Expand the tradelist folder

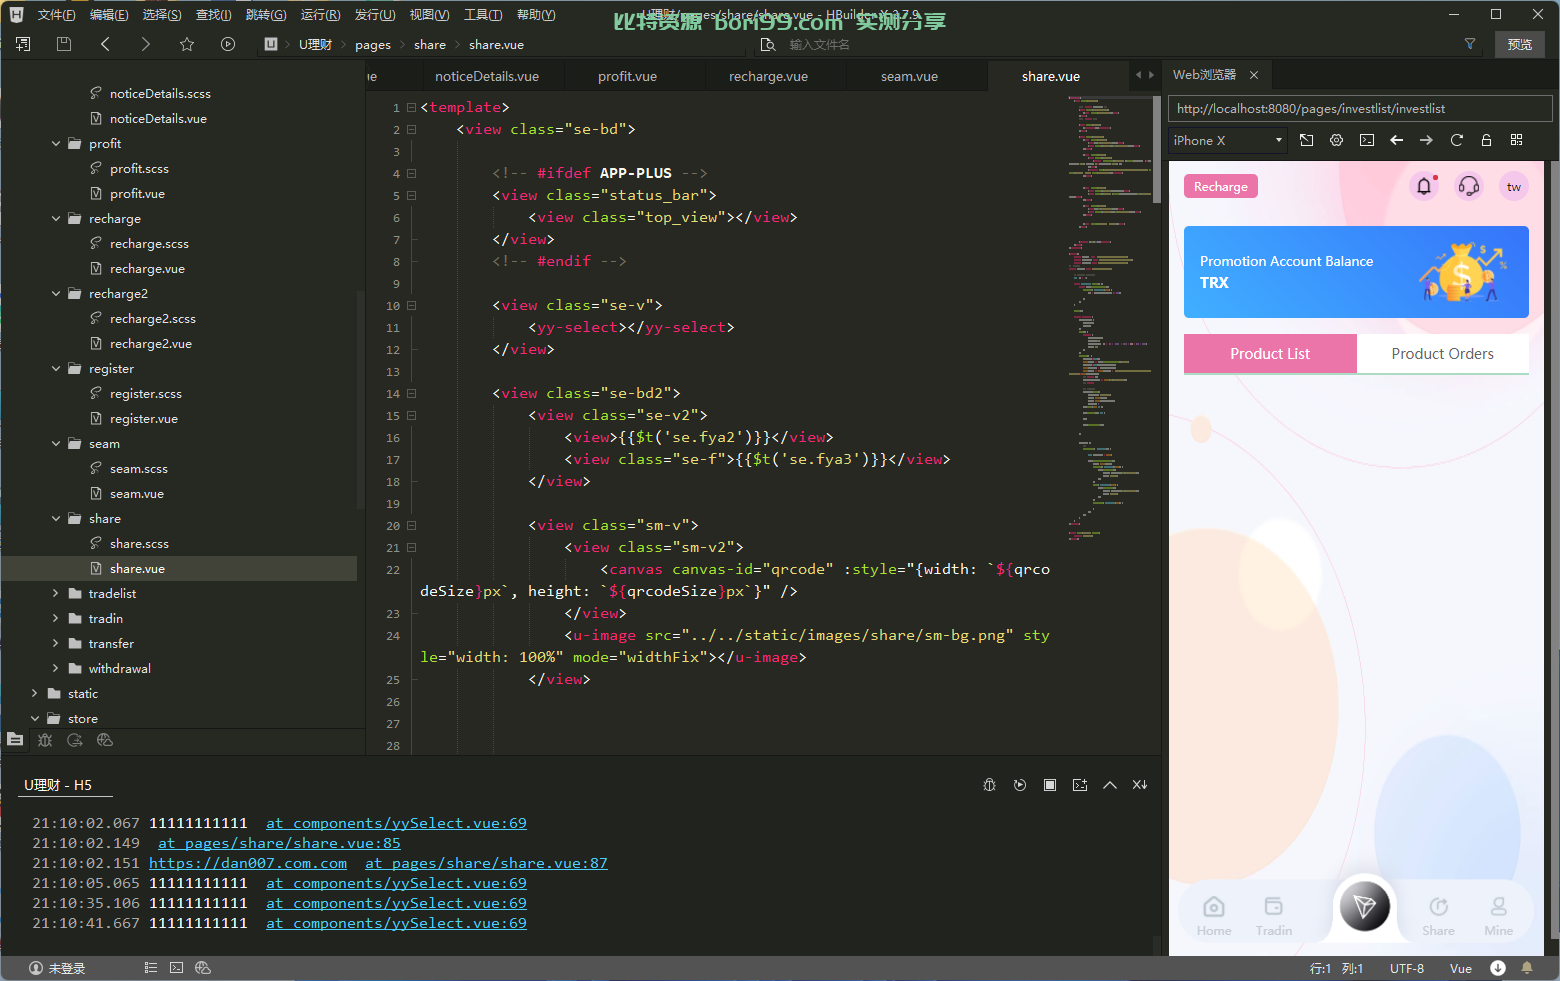56,594
